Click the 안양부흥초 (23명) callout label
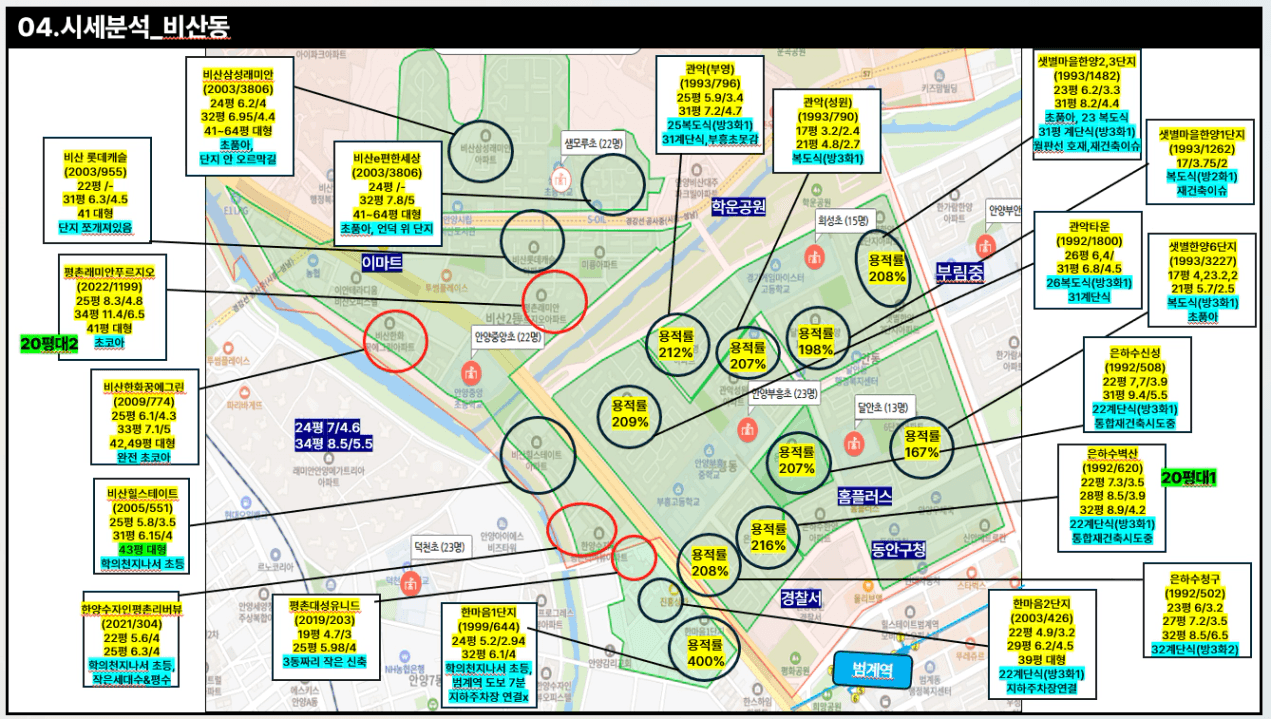Image resolution: width=1271 pixels, height=719 pixels. (x=783, y=393)
